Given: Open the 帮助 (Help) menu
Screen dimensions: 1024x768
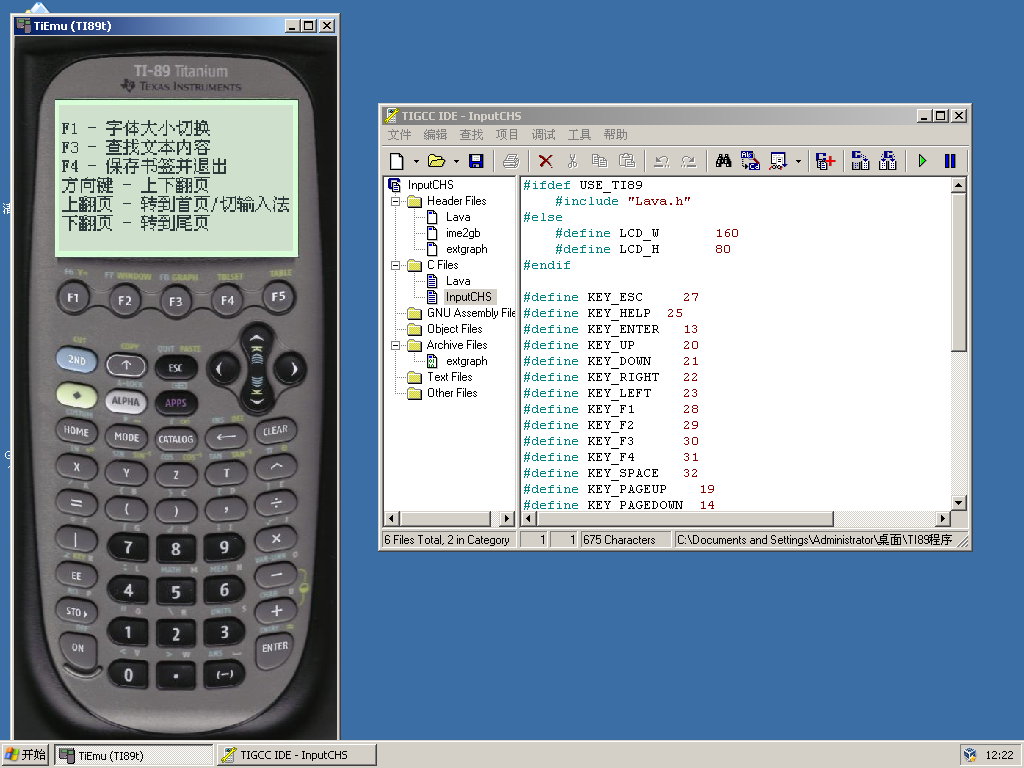Looking at the screenshot, I should pyautogui.click(x=615, y=135).
